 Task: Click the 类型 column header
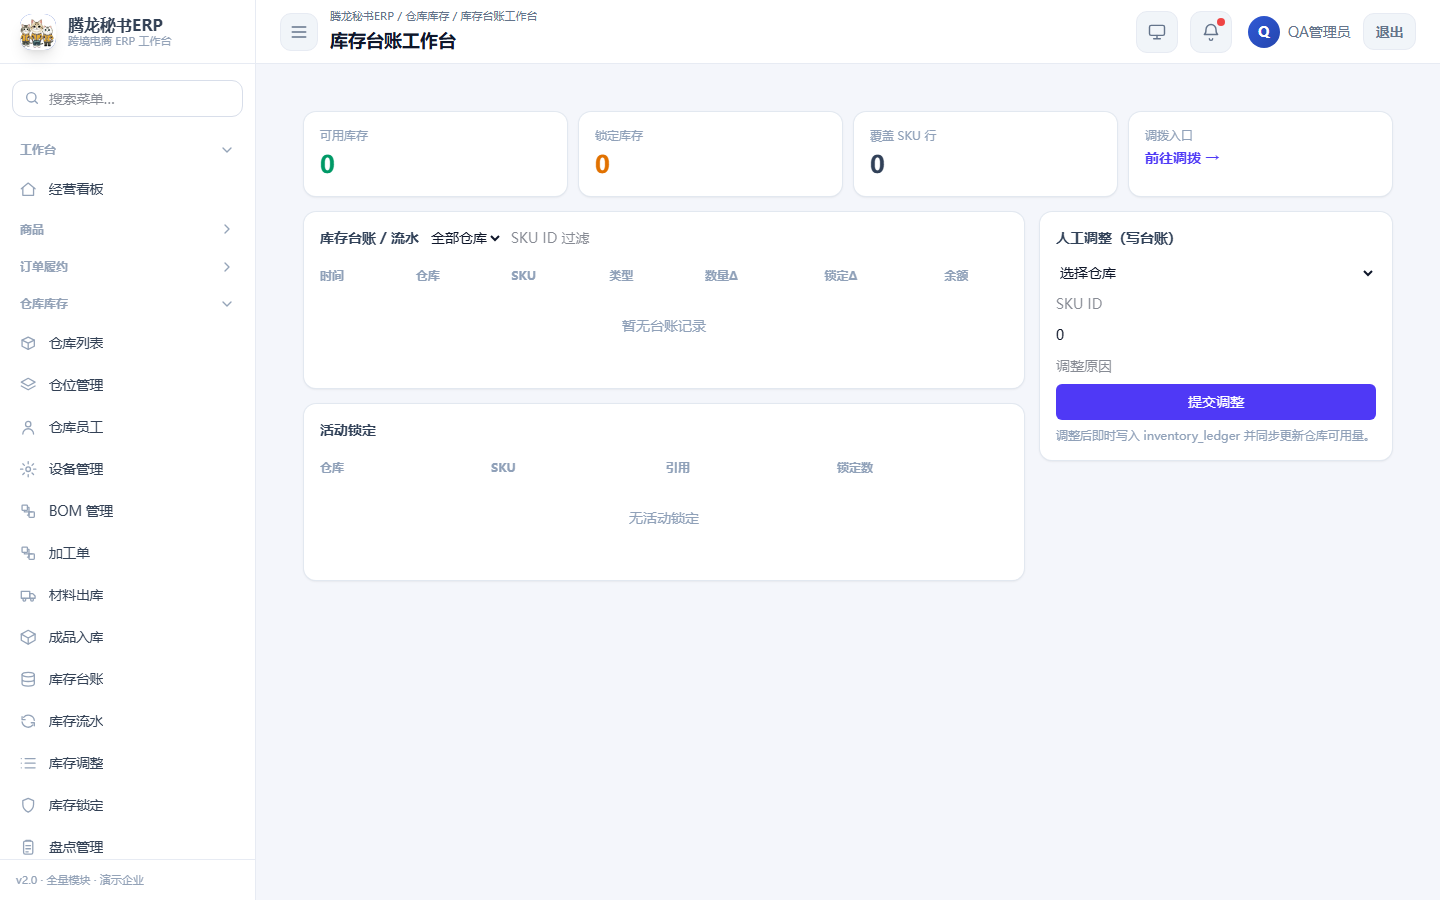click(621, 276)
